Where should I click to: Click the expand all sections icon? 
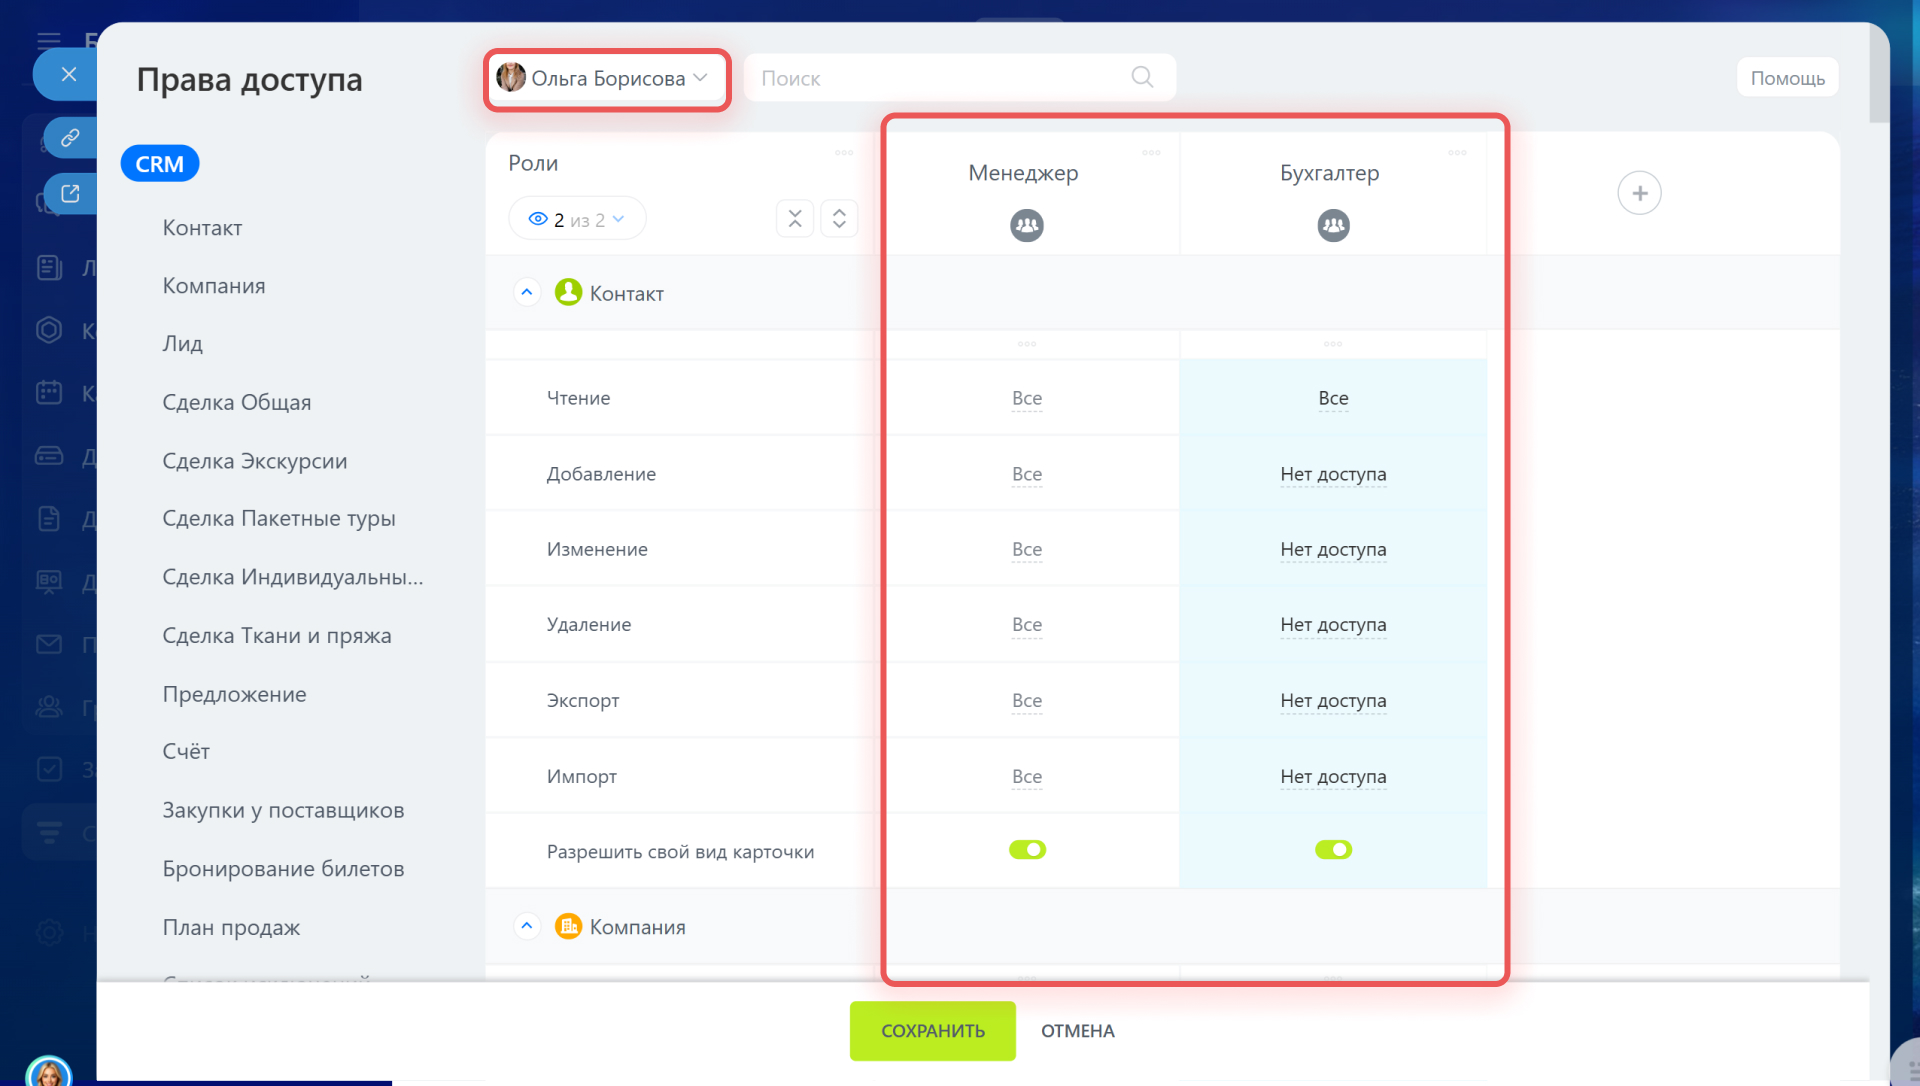pyautogui.click(x=839, y=219)
